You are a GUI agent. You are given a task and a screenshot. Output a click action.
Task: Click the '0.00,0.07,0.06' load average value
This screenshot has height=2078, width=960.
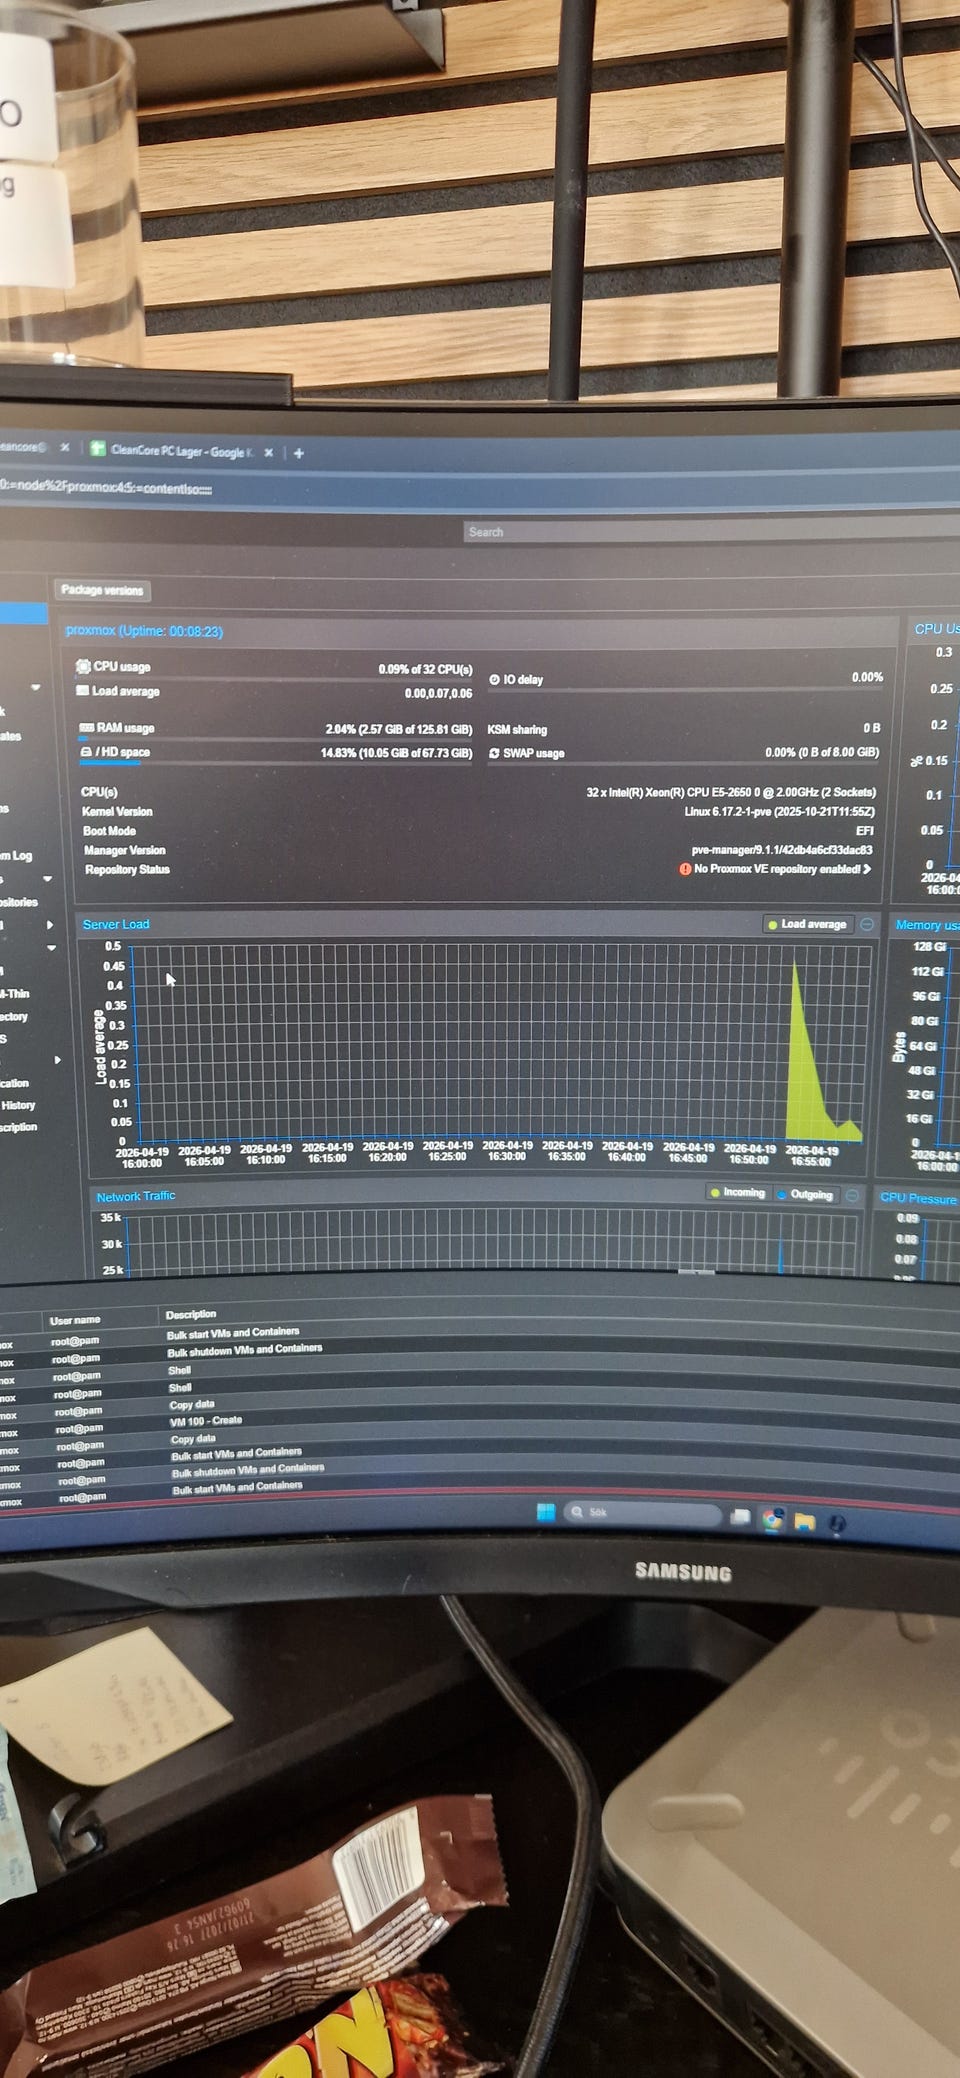pos(438,693)
